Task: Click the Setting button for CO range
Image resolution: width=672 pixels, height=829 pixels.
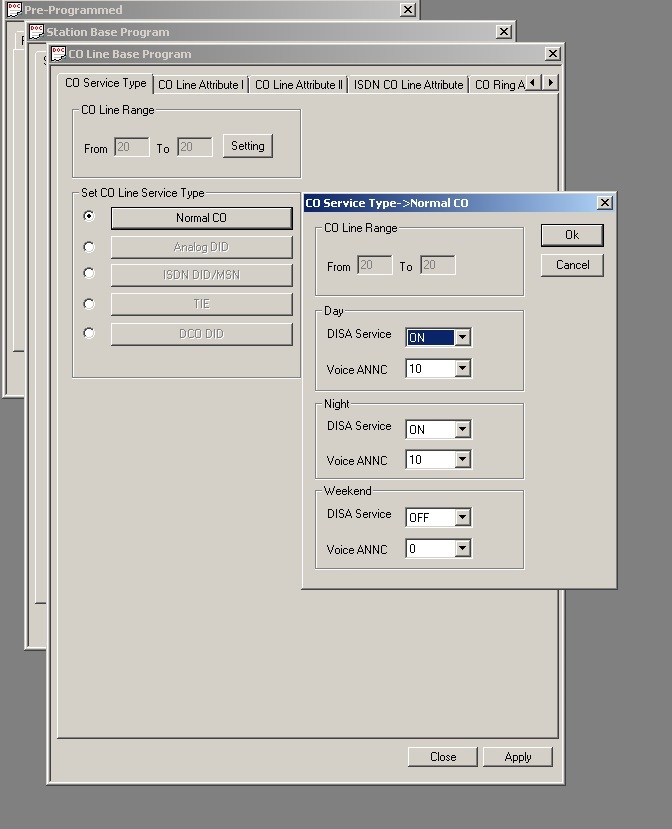Action: tap(247, 146)
